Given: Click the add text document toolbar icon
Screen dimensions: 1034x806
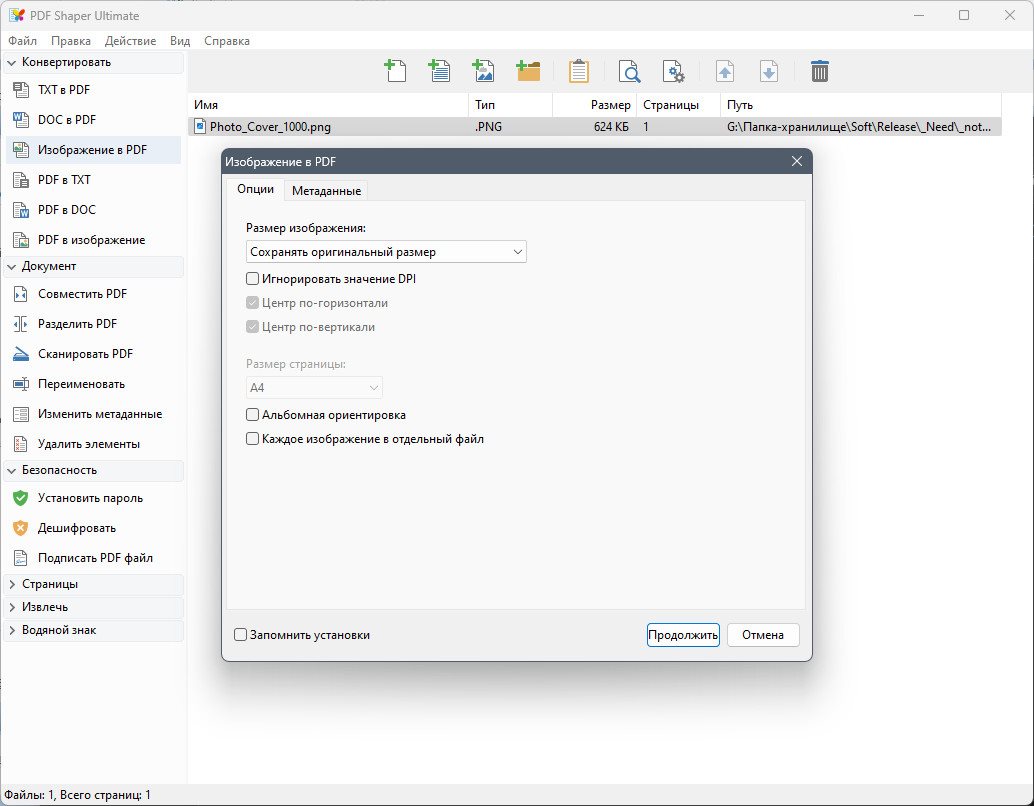Looking at the screenshot, I should tap(439, 71).
